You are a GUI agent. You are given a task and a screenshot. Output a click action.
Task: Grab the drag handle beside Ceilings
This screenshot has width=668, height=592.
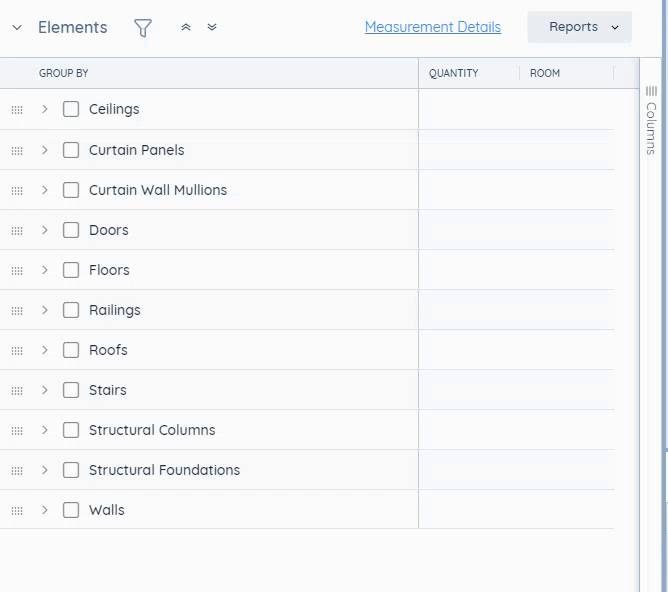coord(17,110)
